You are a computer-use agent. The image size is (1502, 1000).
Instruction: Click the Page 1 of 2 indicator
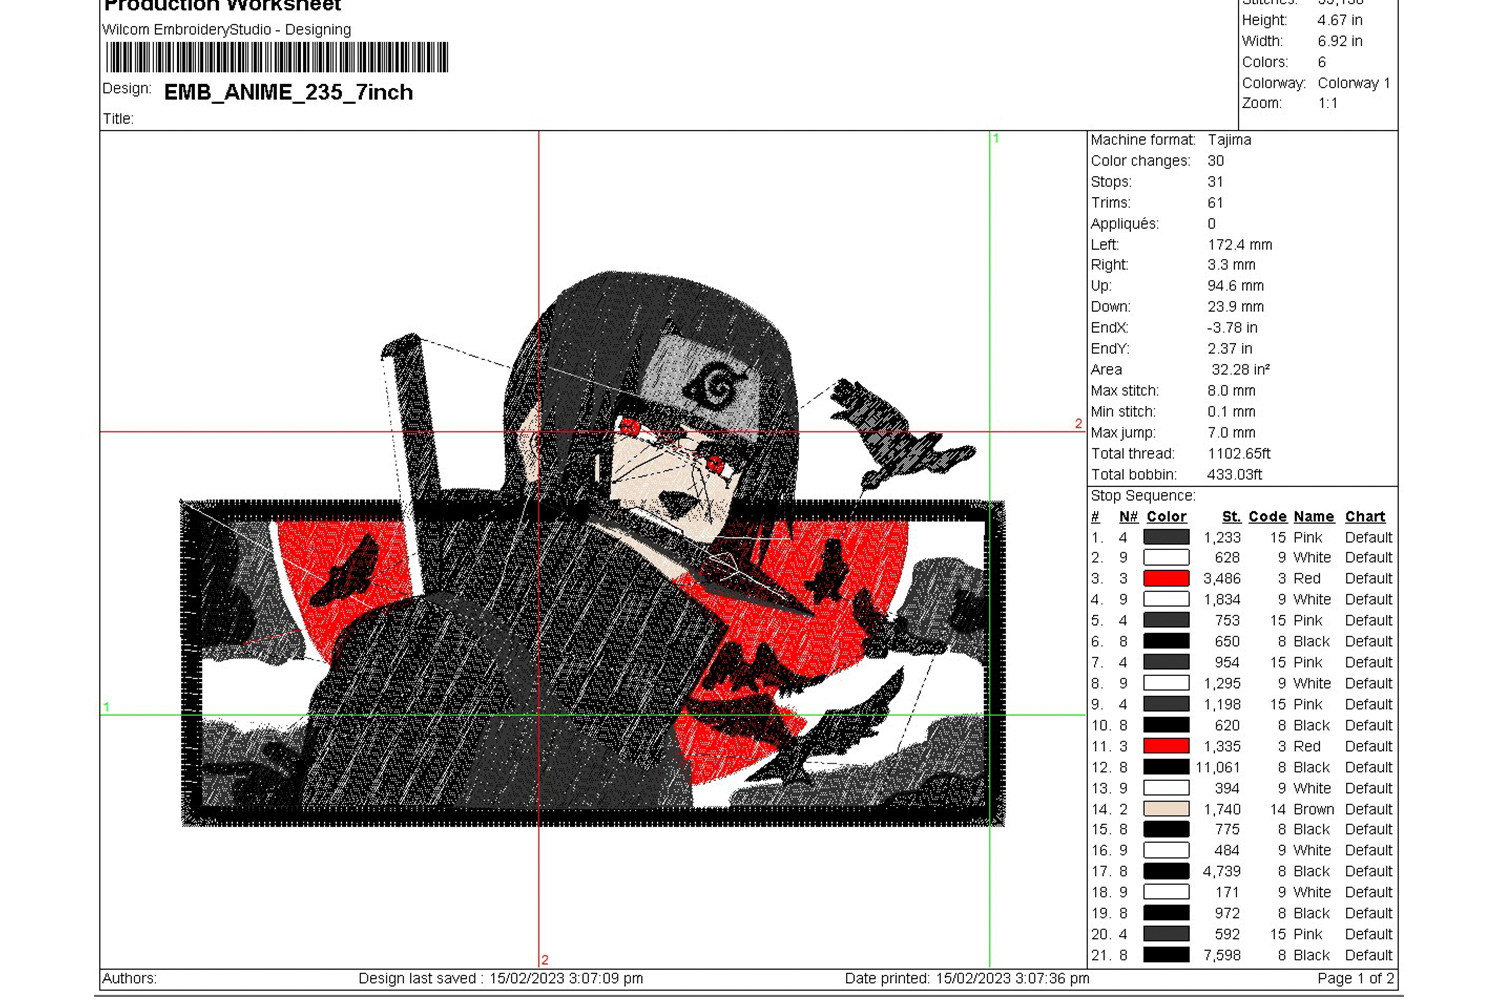pos(1355,978)
